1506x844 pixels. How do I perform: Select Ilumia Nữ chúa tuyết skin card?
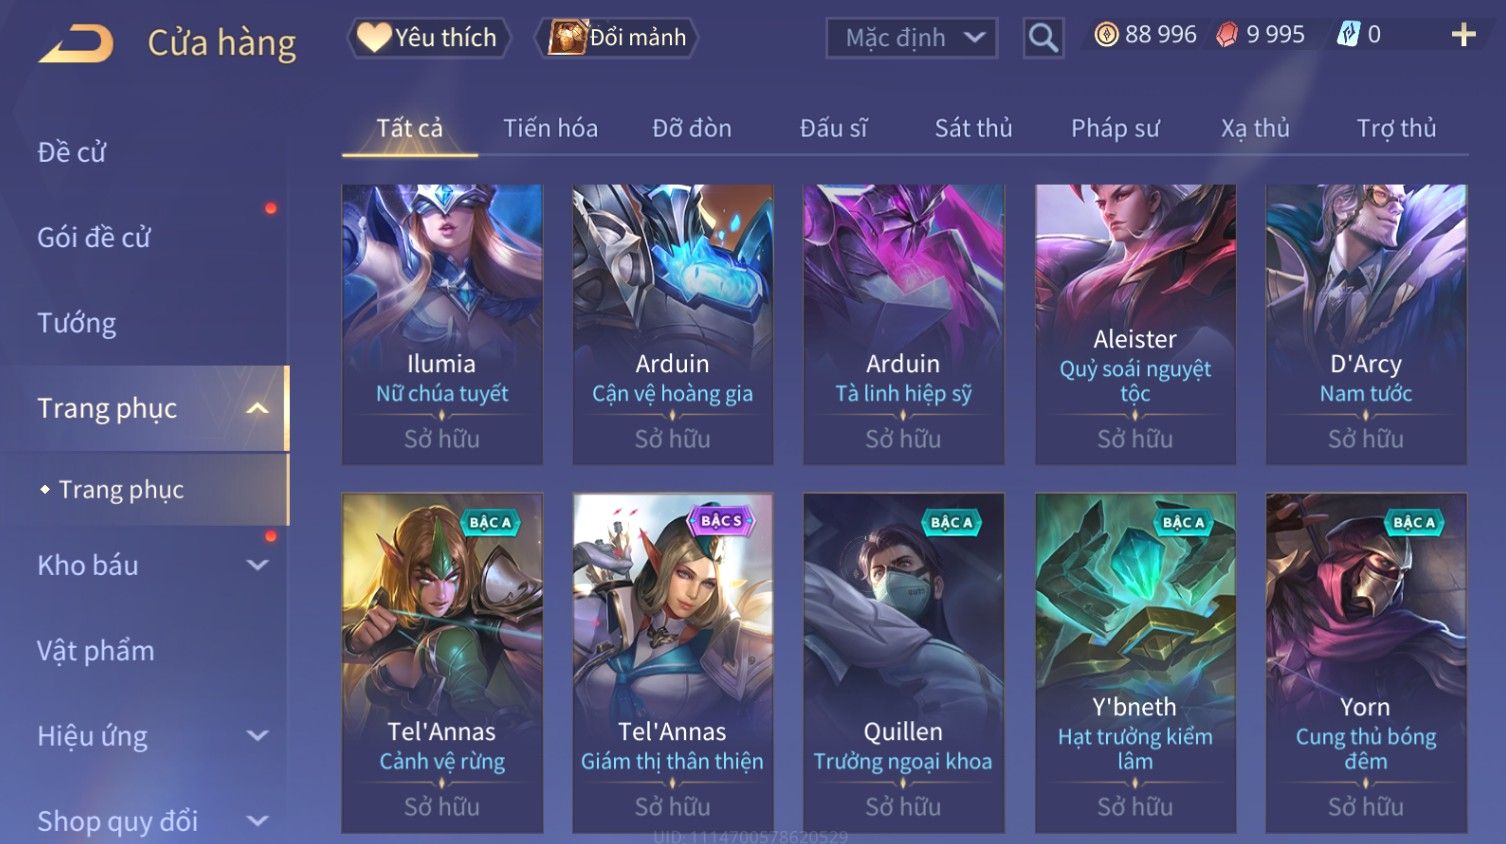coord(442,324)
